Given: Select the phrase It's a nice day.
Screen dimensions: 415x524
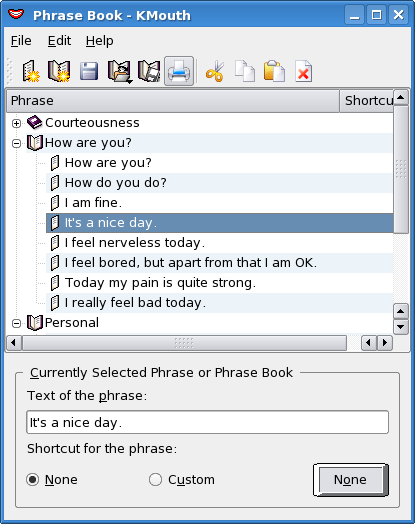Looking at the screenshot, I should tap(219, 223).
